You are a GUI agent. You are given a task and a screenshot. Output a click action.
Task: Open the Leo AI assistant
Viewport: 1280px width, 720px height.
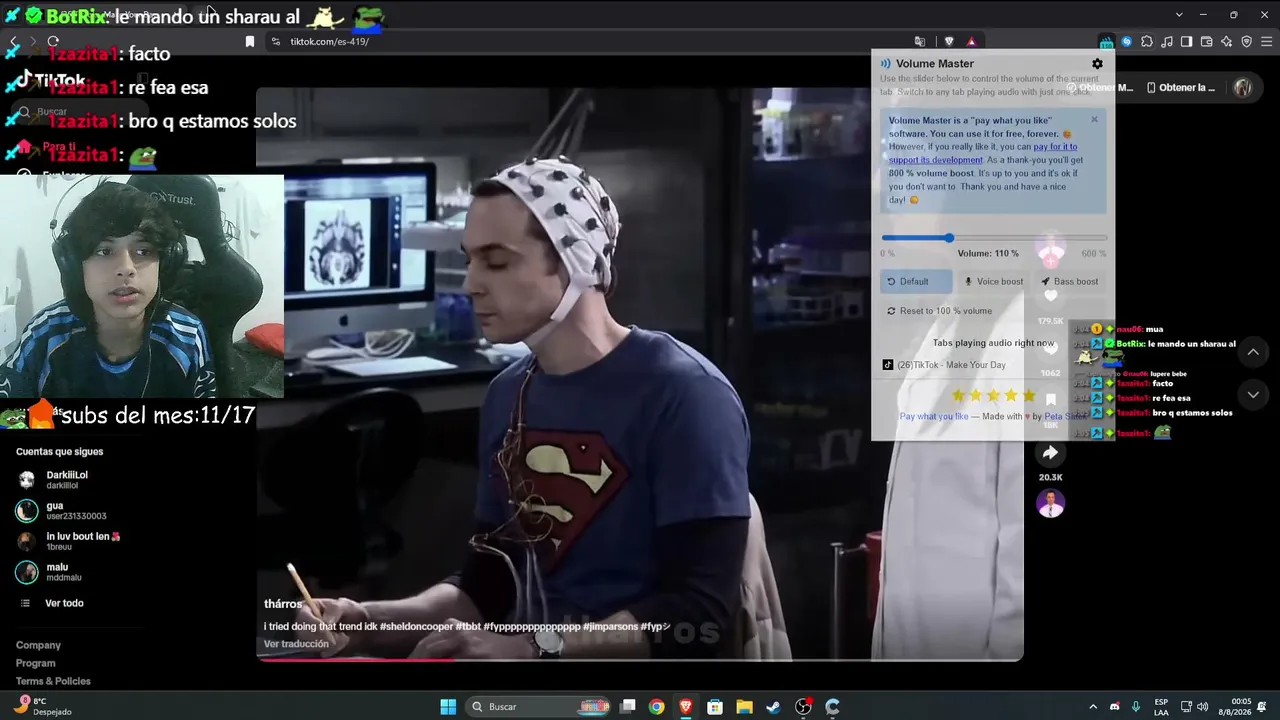[1227, 42]
